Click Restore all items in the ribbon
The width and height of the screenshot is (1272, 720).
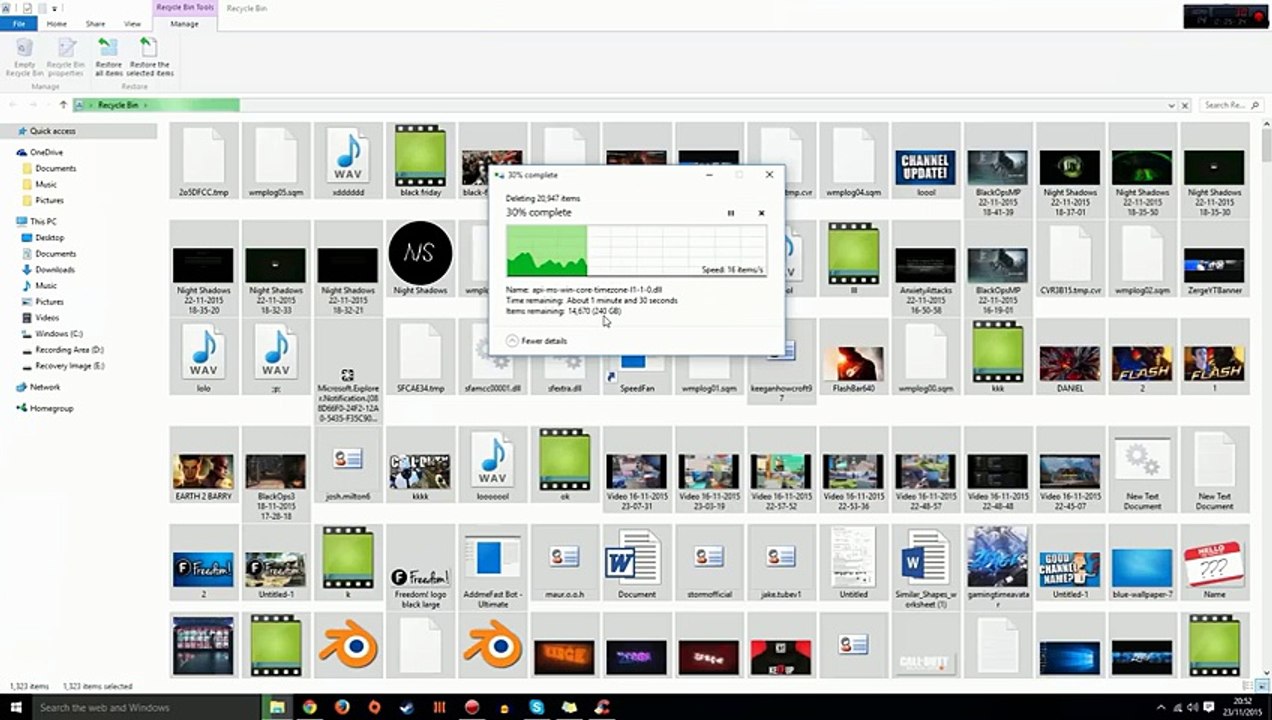tap(109, 57)
